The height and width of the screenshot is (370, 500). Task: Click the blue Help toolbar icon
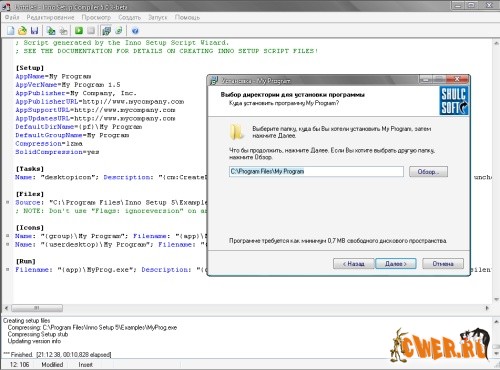pyautogui.click(x=135, y=31)
